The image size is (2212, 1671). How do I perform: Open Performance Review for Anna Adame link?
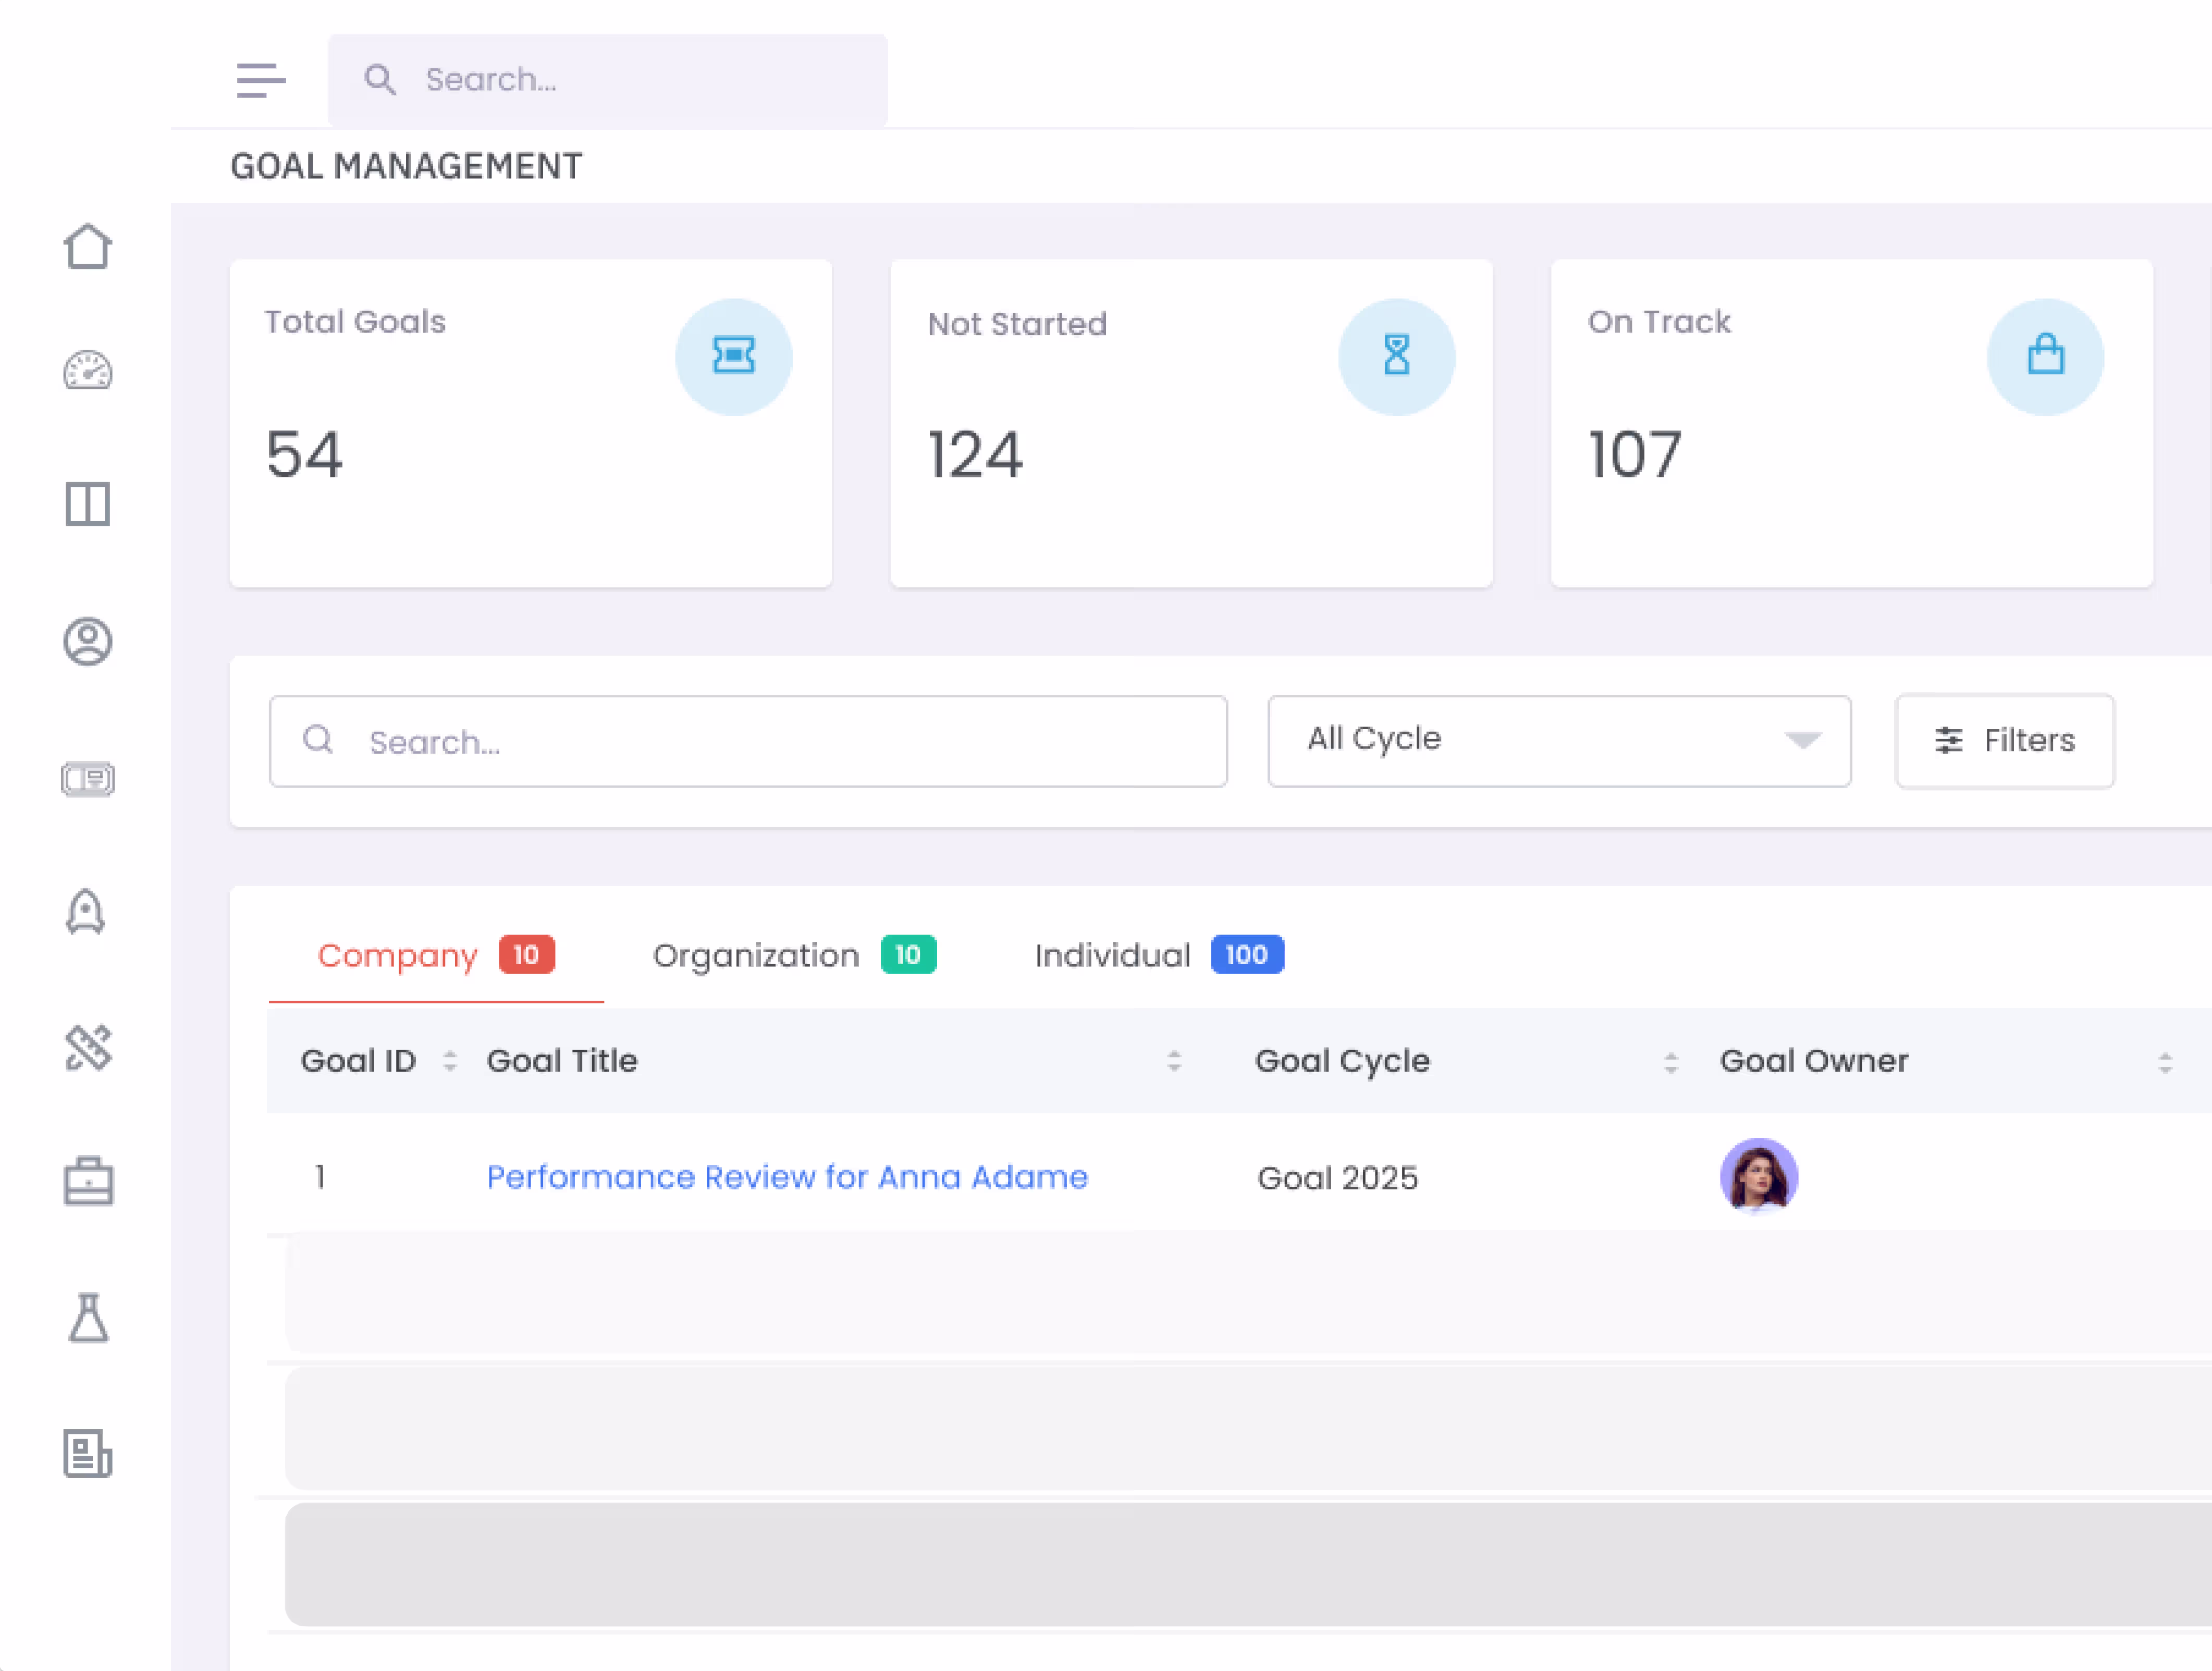coord(787,1177)
